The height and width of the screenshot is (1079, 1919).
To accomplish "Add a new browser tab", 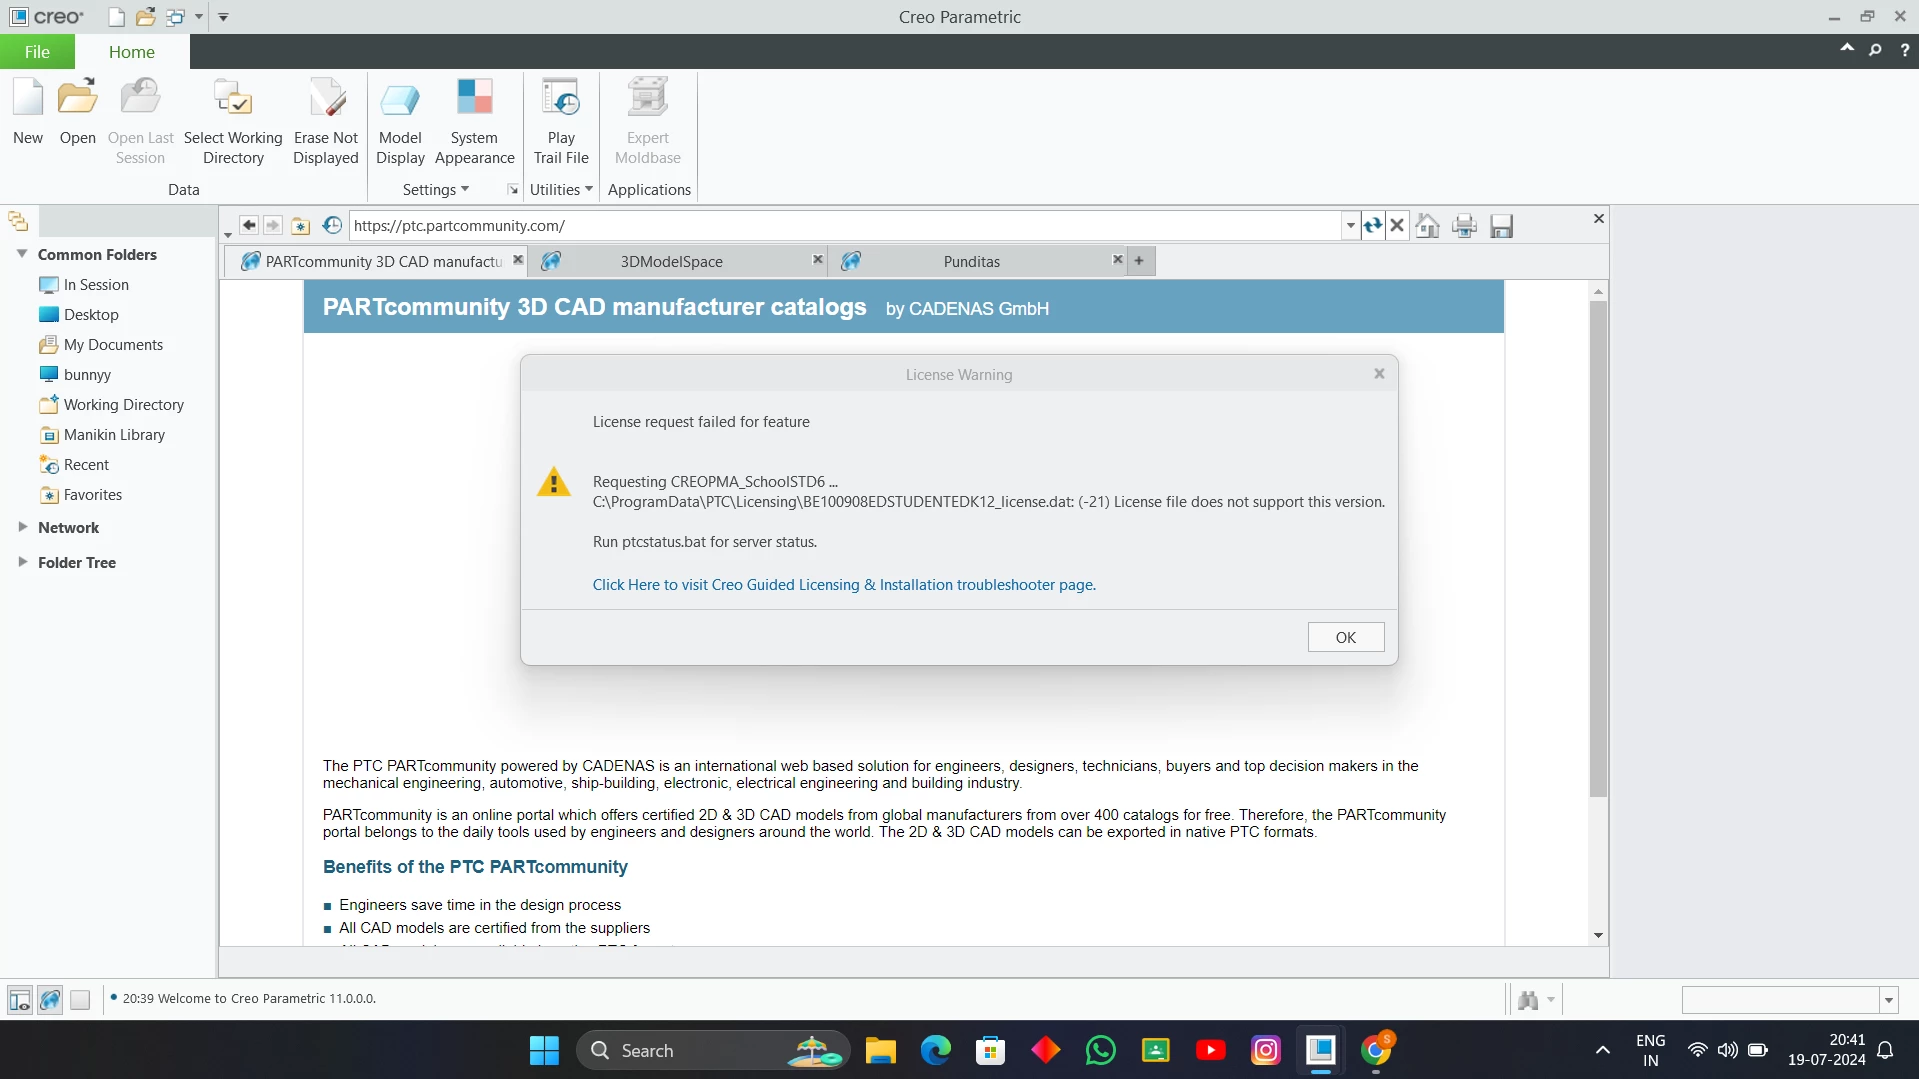I will pos(1139,260).
